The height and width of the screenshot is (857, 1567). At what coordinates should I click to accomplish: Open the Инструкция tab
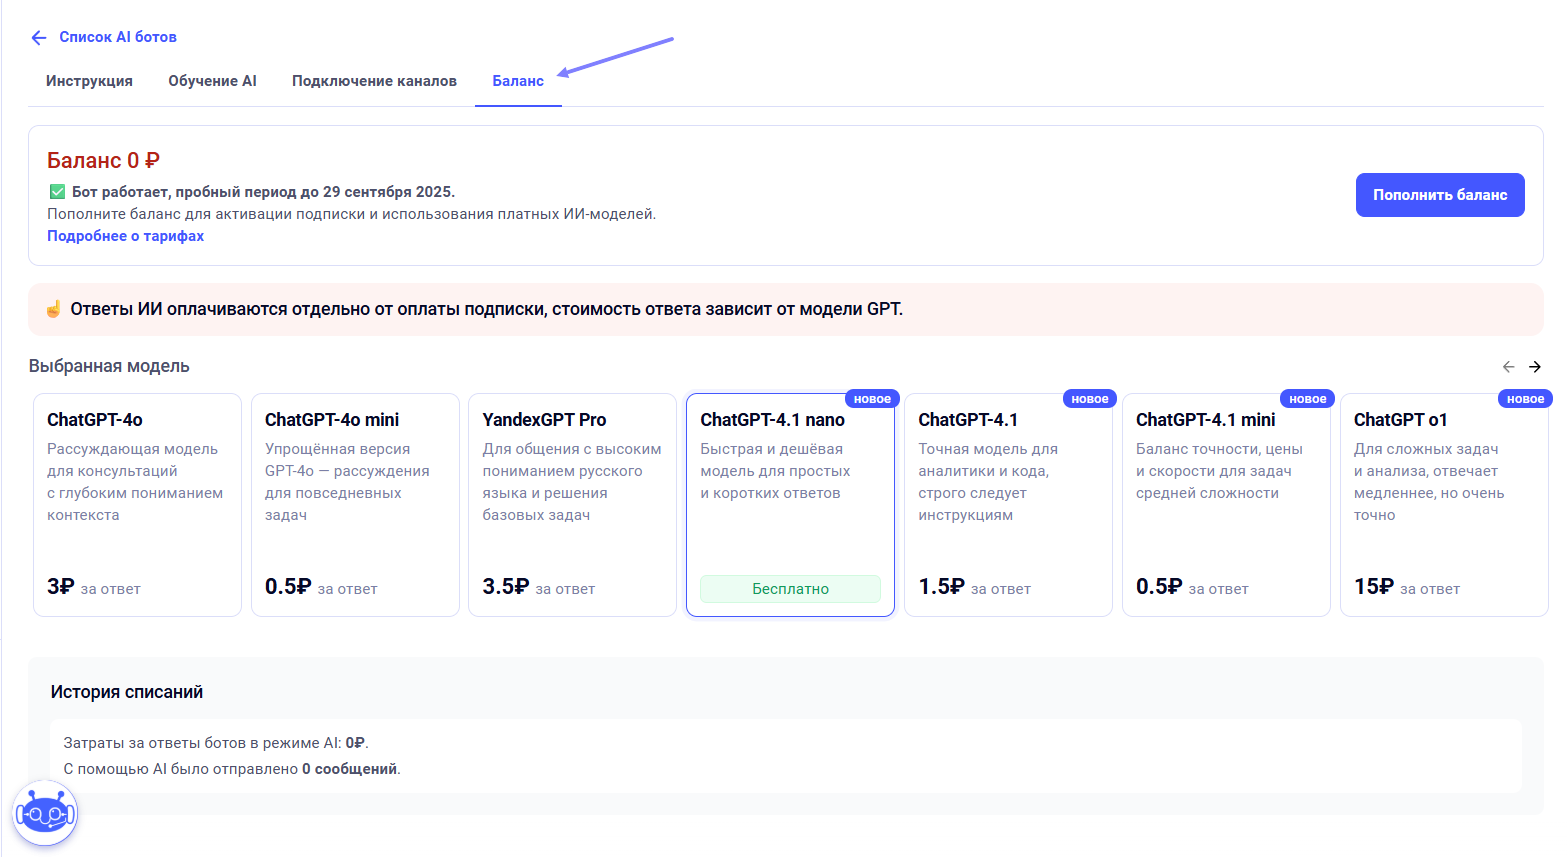pyautogui.click(x=89, y=81)
